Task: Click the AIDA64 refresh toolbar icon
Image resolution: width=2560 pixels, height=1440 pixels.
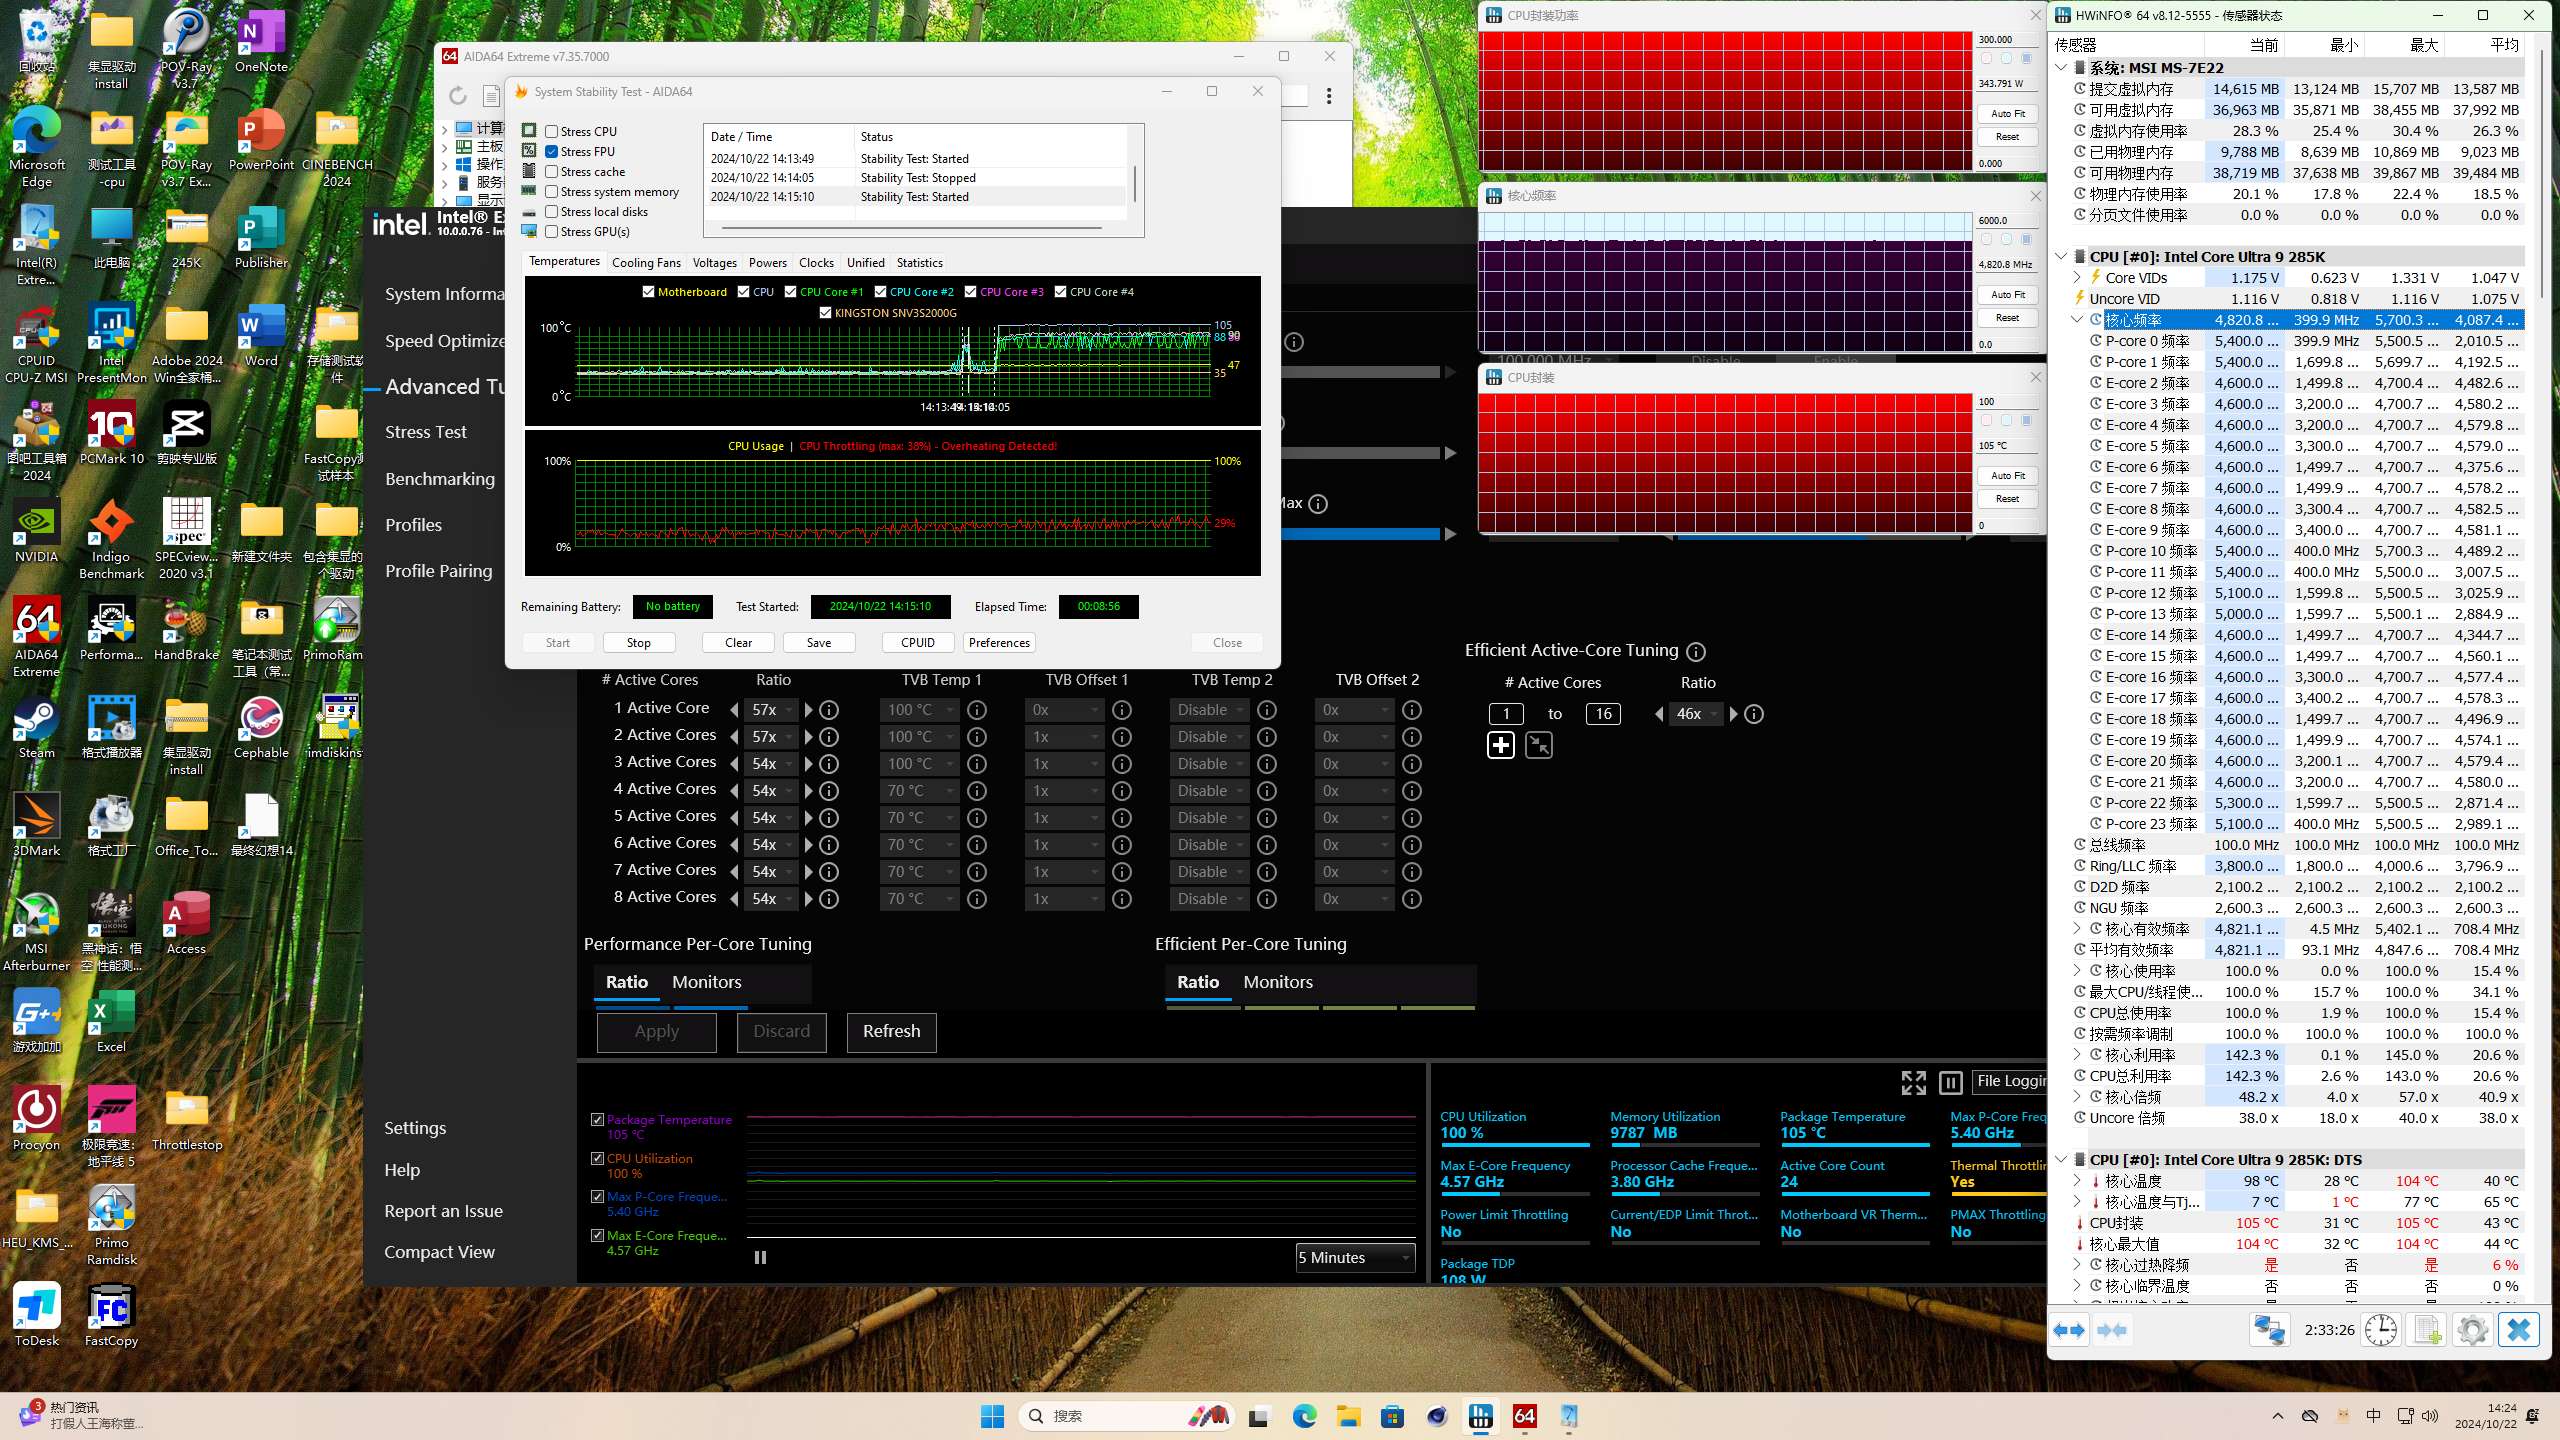Action: coord(458,96)
